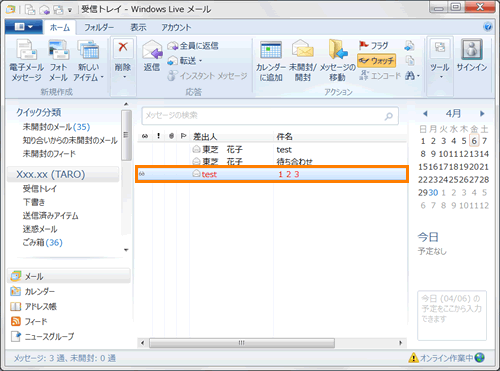Viewport: 500px width, 371px height.
Task: Sort by attachment column header
Action: (x=171, y=136)
